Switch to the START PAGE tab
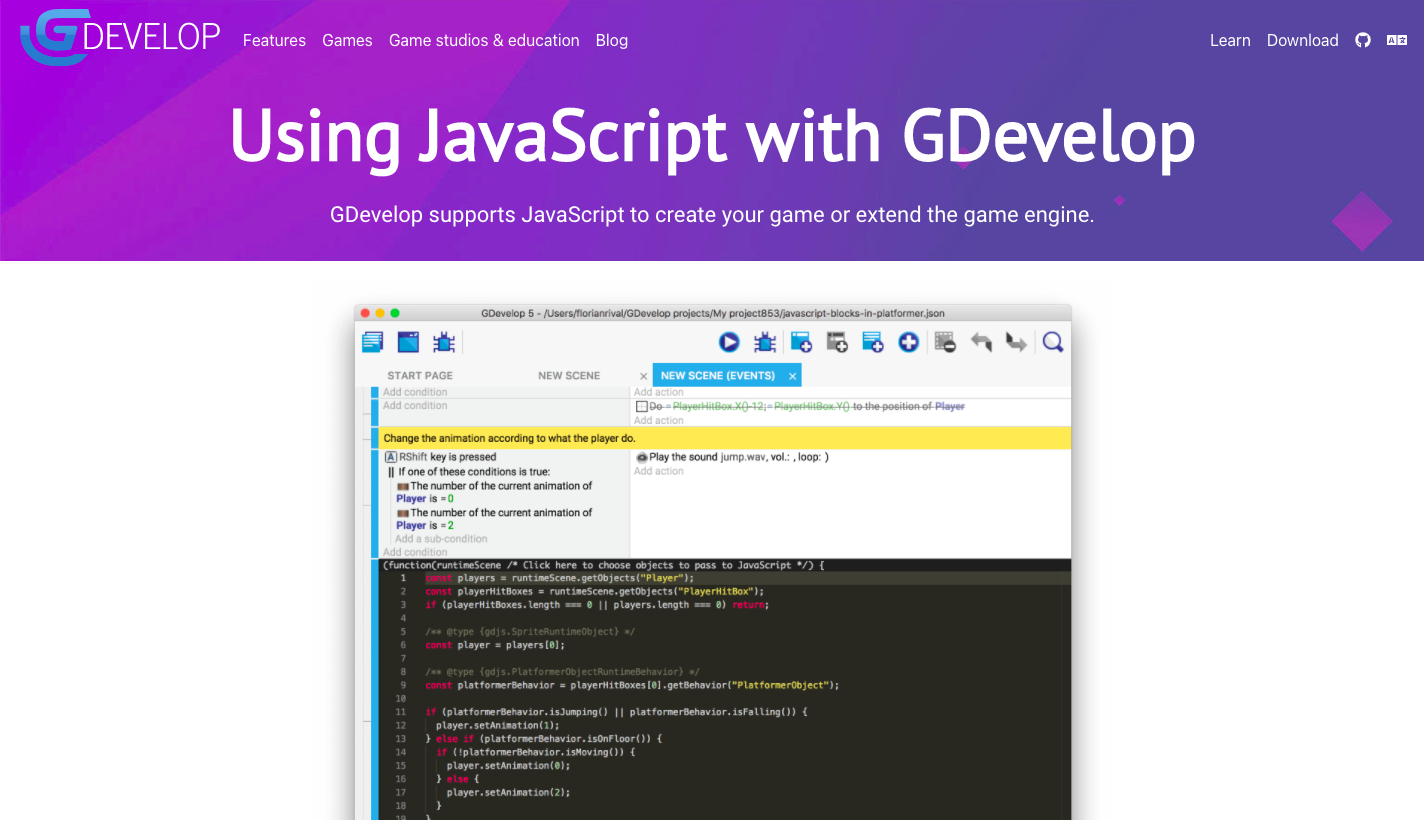The height and width of the screenshot is (820, 1424). click(420, 376)
